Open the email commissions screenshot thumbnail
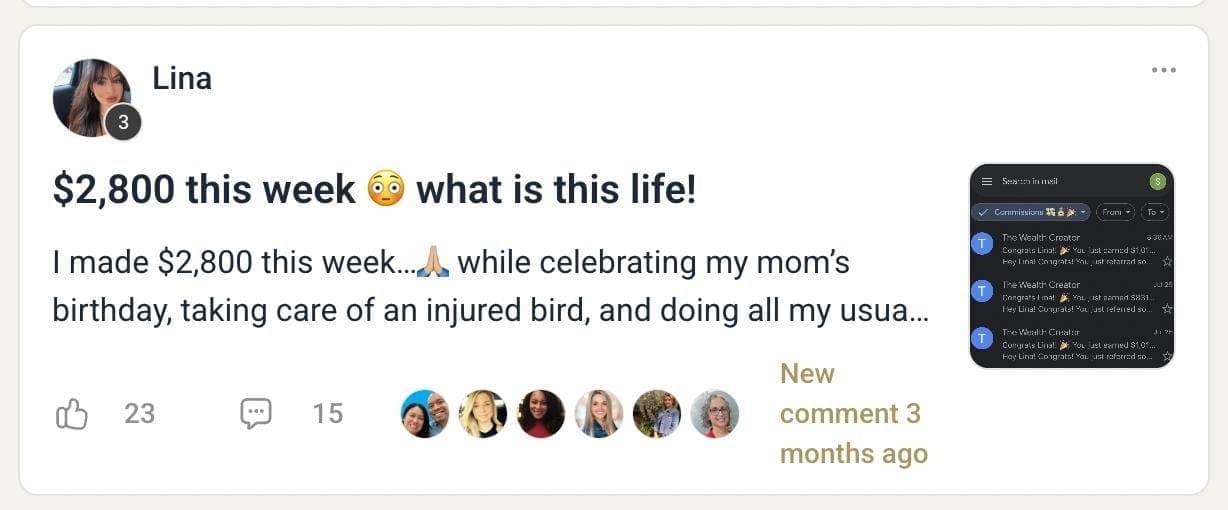The width and height of the screenshot is (1228, 510). point(1072,266)
